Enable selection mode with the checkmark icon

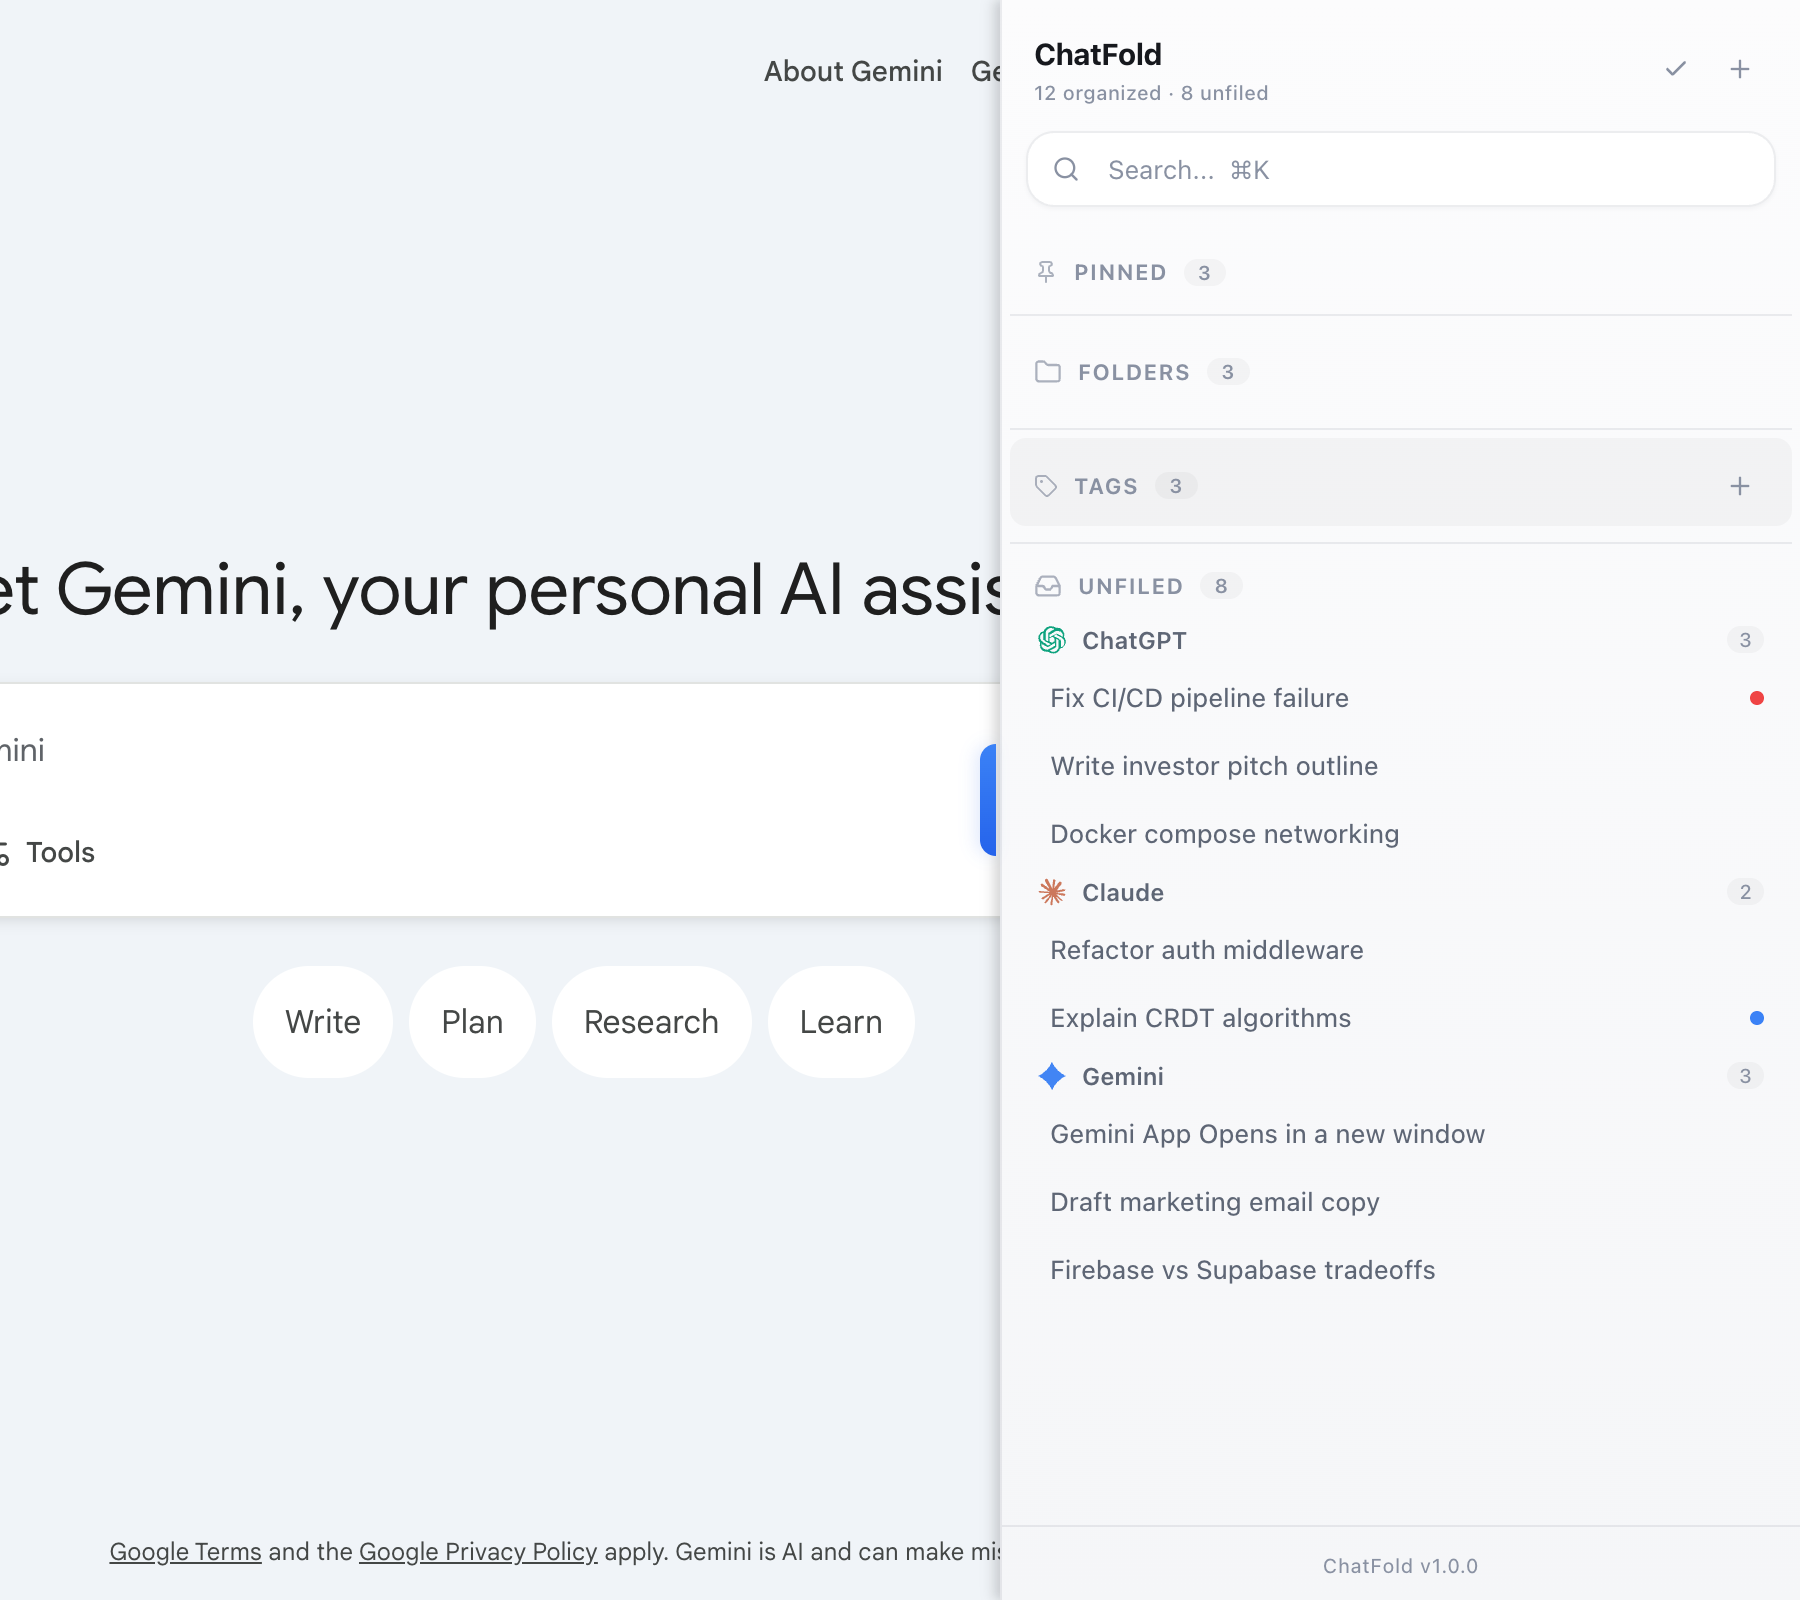pos(1676,68)
